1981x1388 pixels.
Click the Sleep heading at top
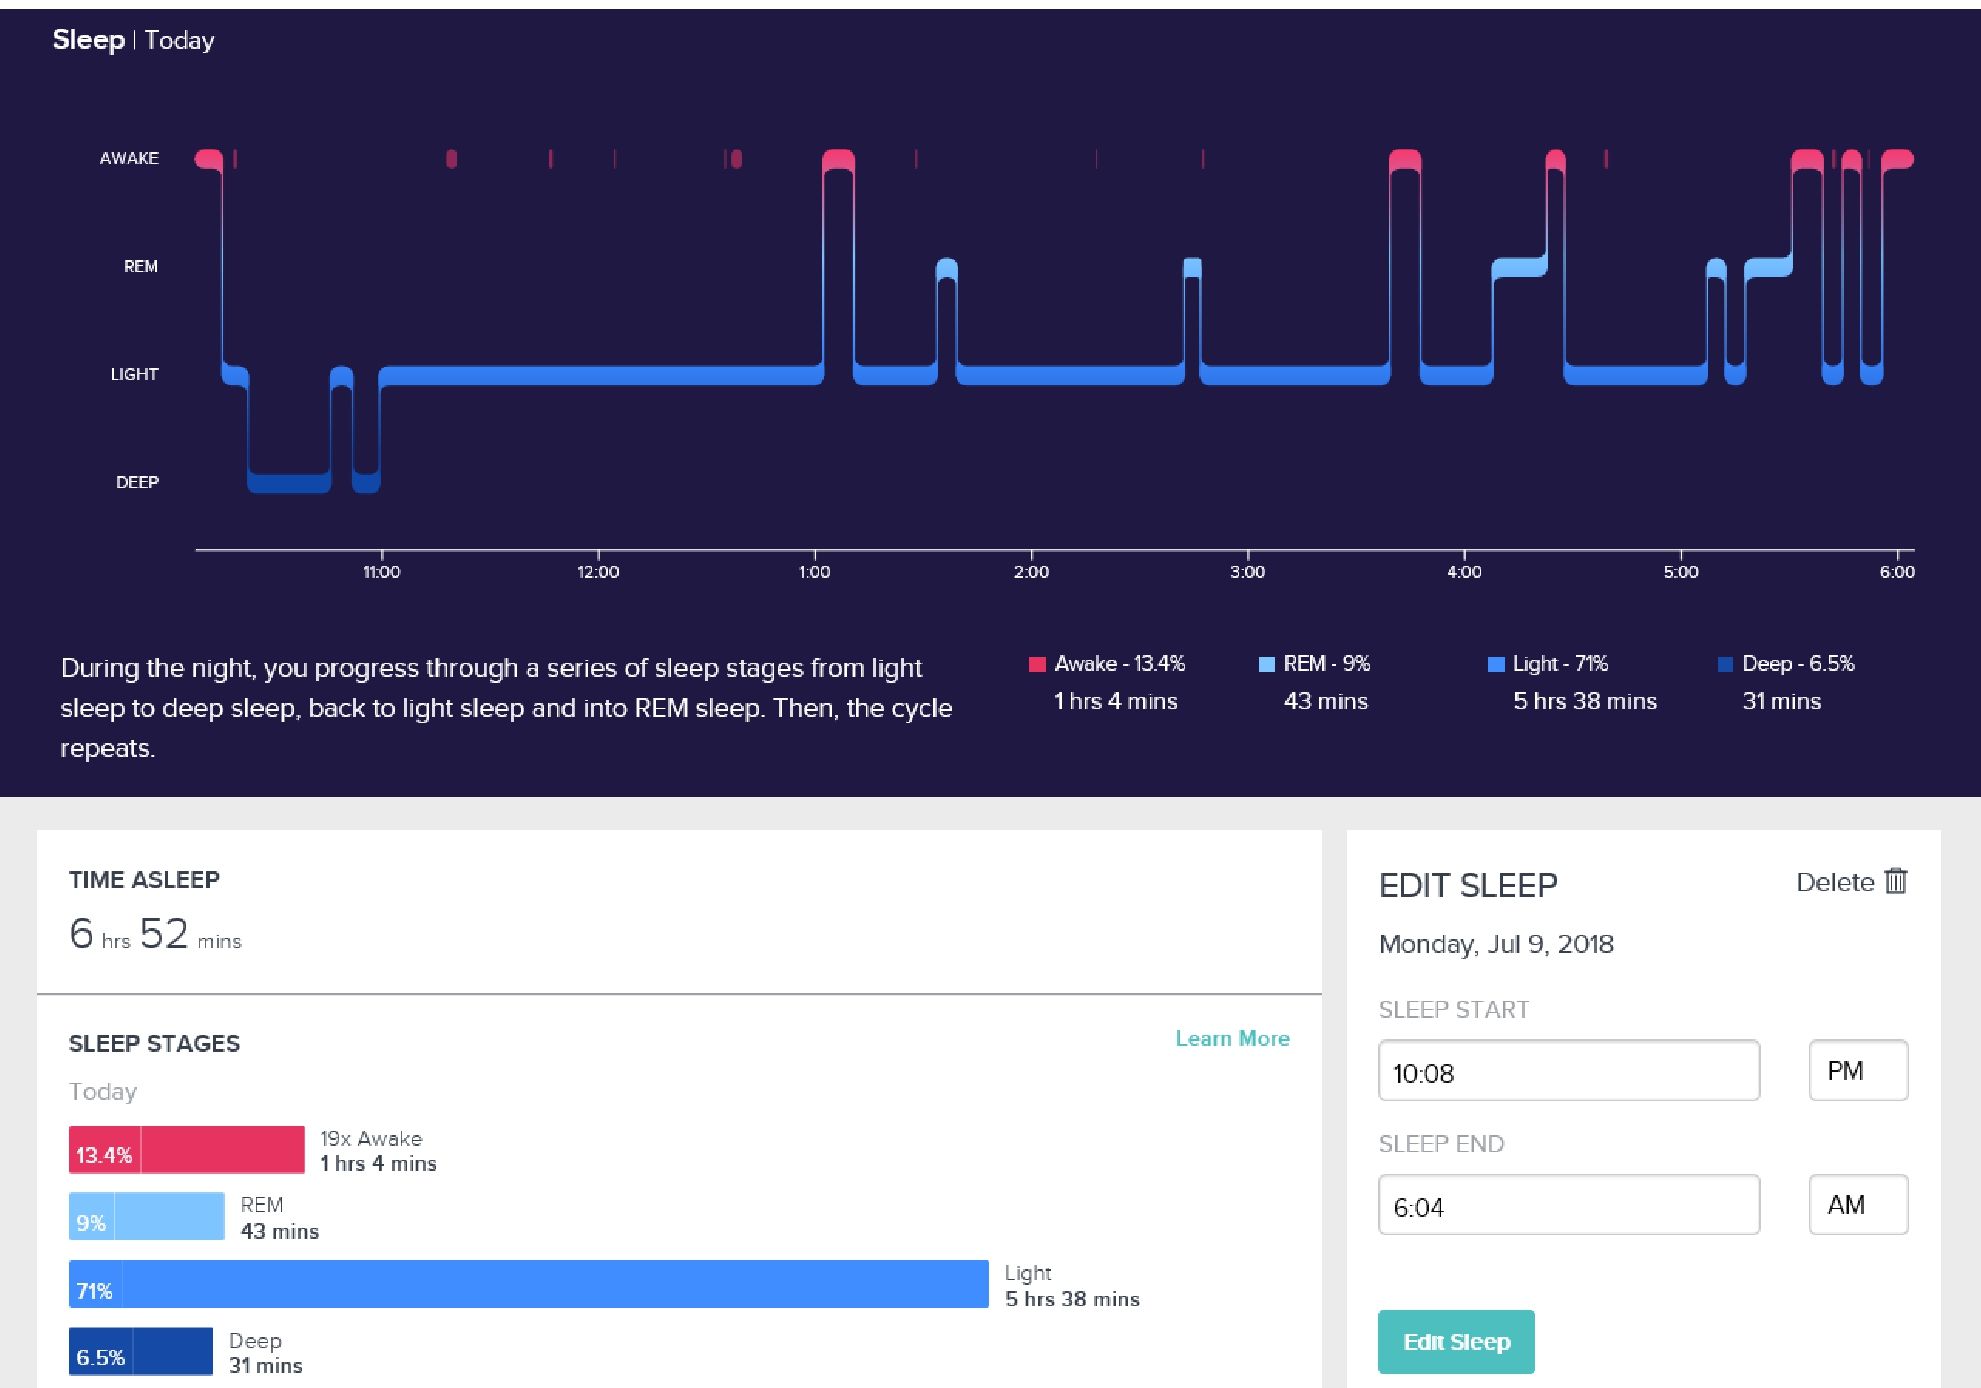(x=88, y=40)
